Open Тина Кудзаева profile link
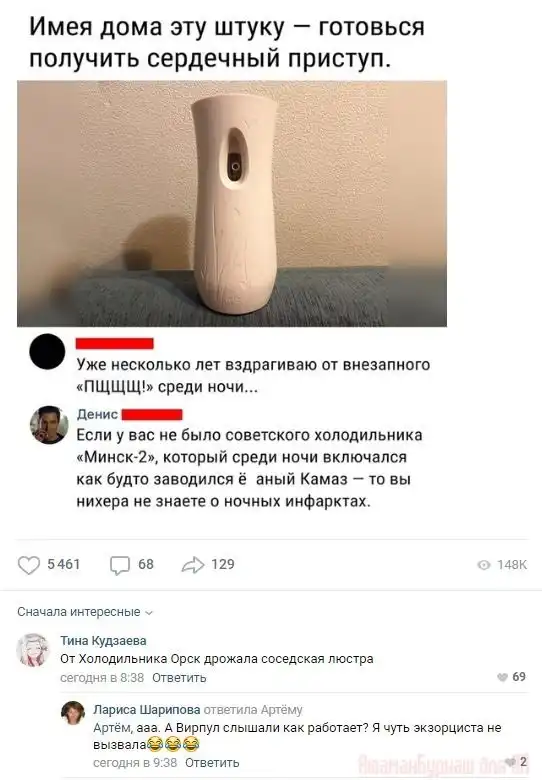The height and width of the screenshot is (780, 542). [103, 641]
